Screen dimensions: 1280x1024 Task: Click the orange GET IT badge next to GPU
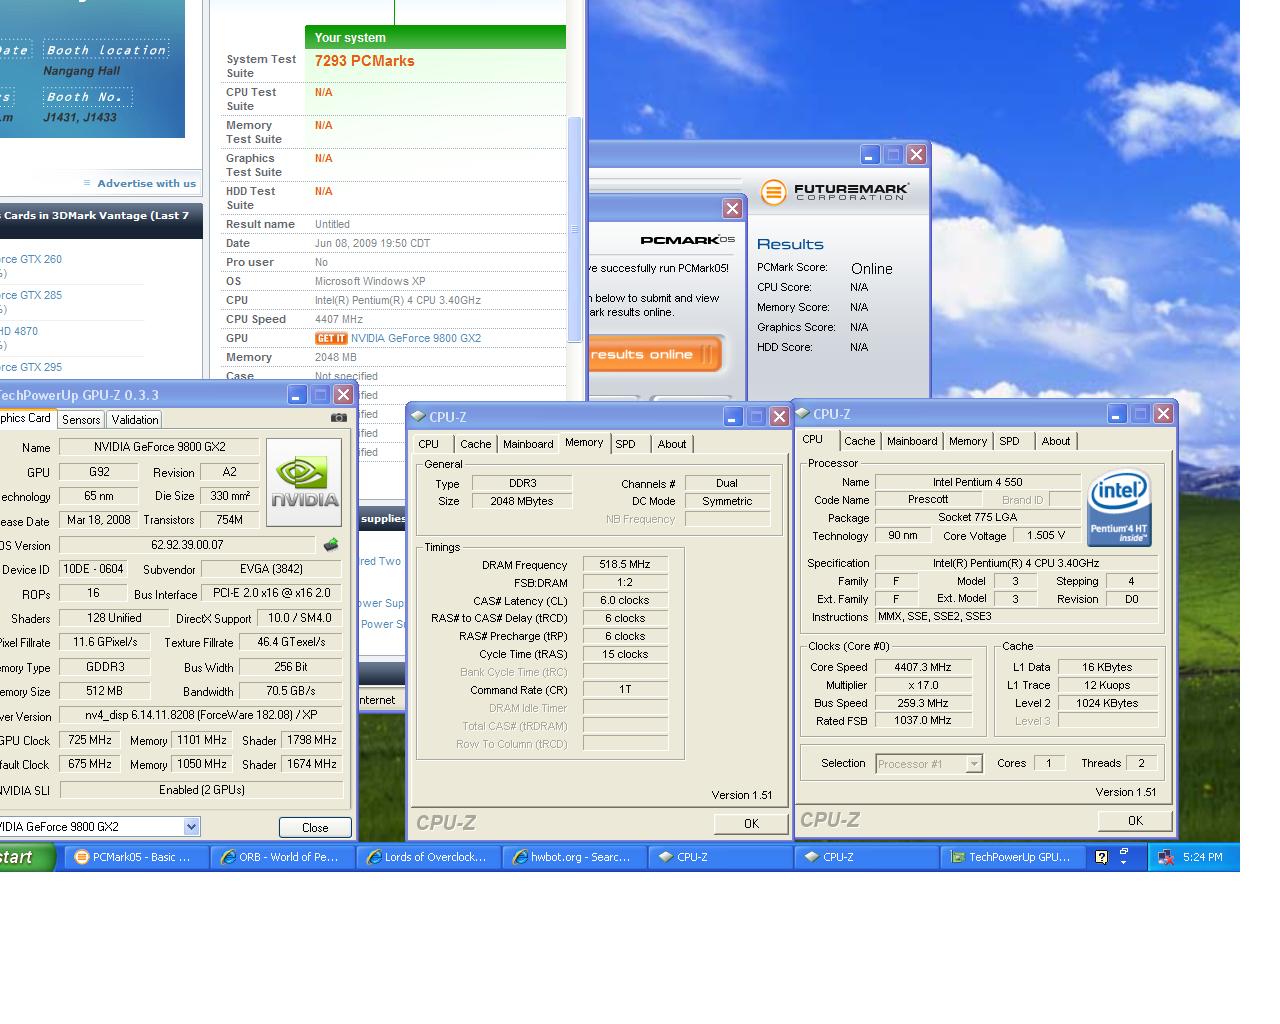(x=331, y=338)
